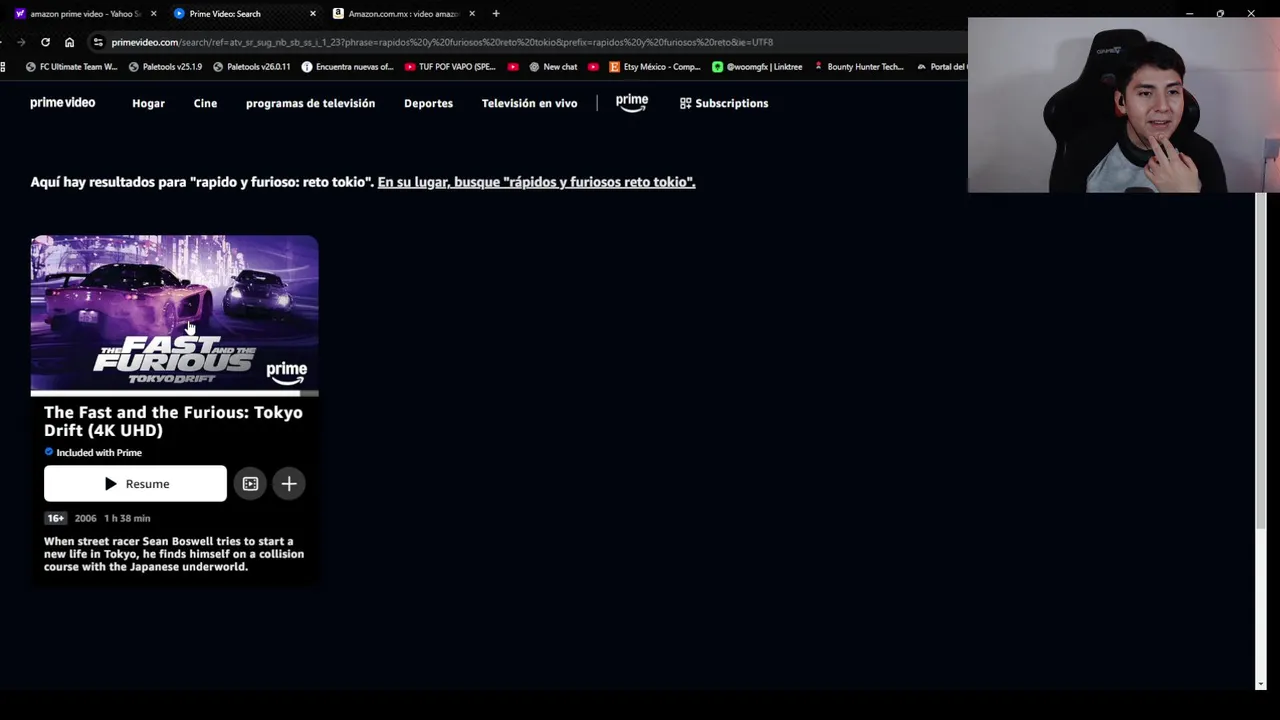Image resolution: width=1280 pixels, height=720 pixels.
Task: Click the browser home icon
Action: (69, 42)
